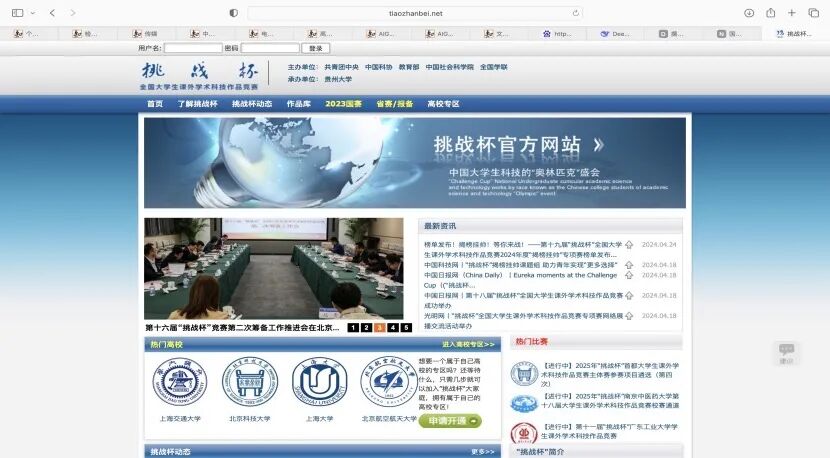Click the 密码 password input field
This screenshot has width=830, height=458.
(270, 48)
